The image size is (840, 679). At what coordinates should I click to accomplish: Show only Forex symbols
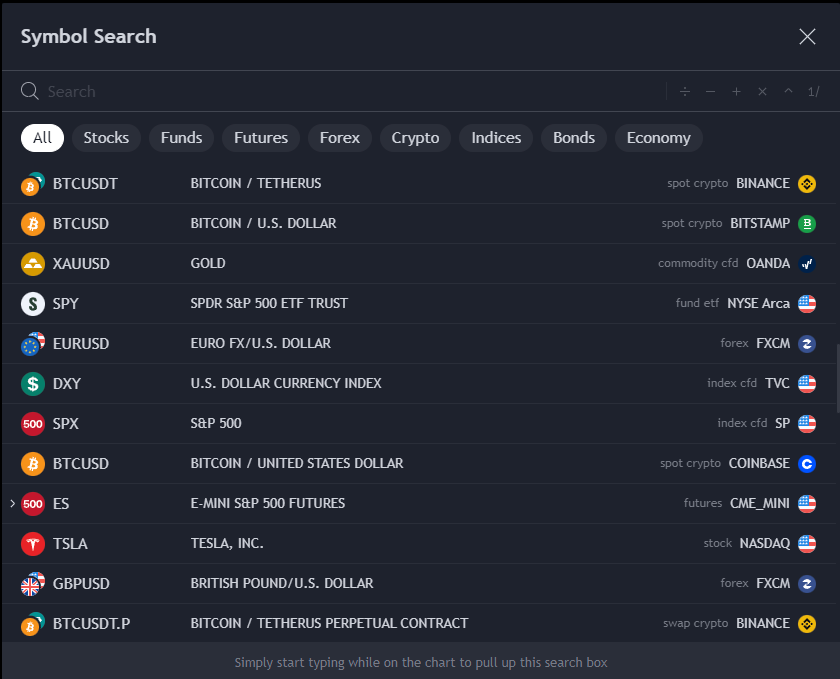(x=340, y=138)
